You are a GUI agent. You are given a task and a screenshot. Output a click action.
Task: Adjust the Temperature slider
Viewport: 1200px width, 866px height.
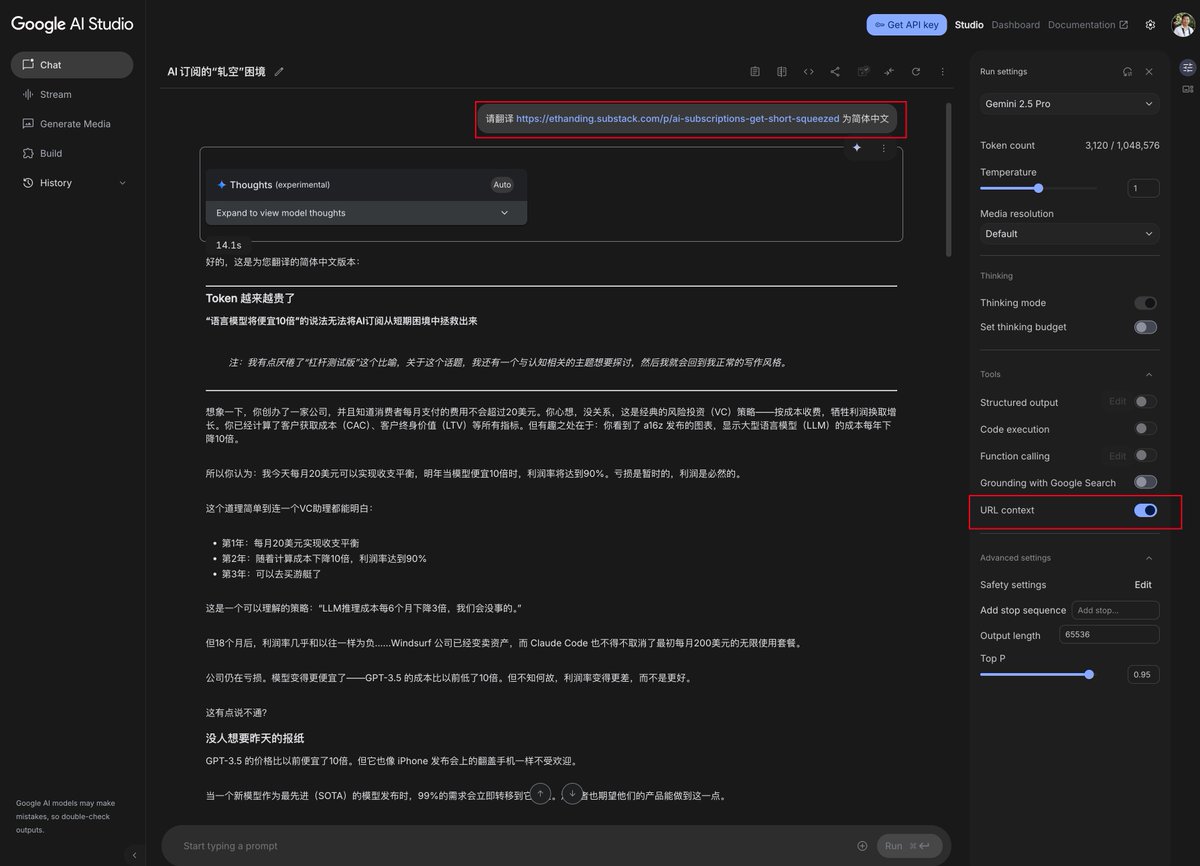click(1038, 188)
